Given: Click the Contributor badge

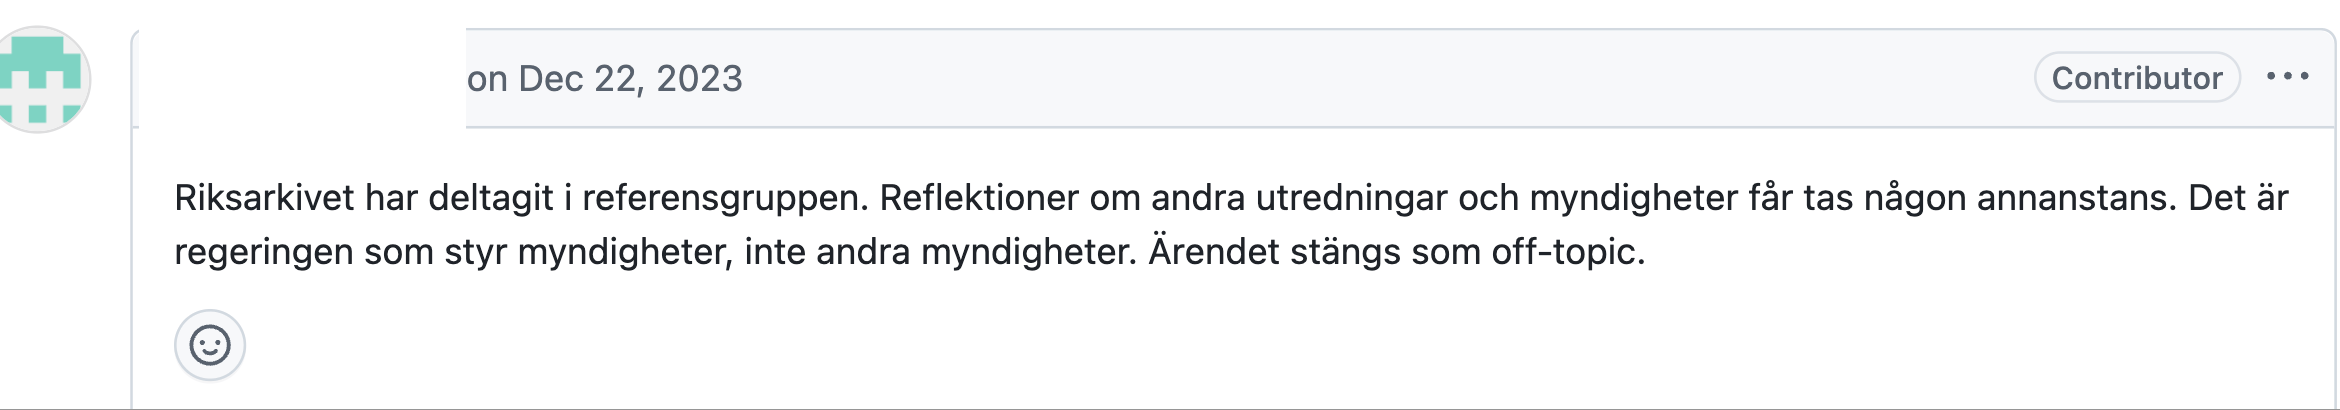Looking at the screenshot, I should point(2136,78).
